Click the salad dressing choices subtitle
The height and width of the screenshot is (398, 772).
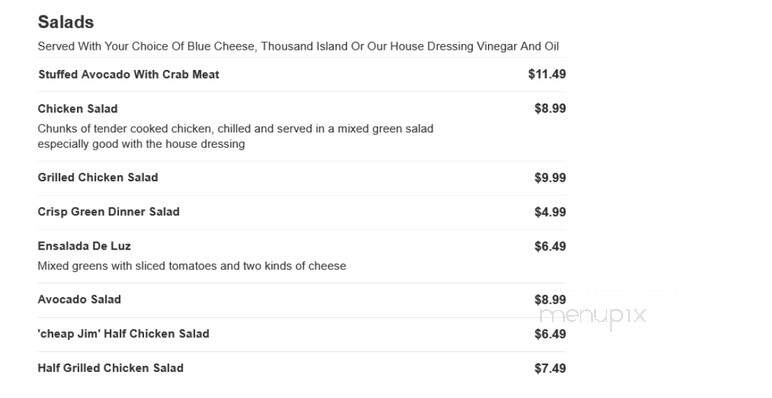coord(298,46)
